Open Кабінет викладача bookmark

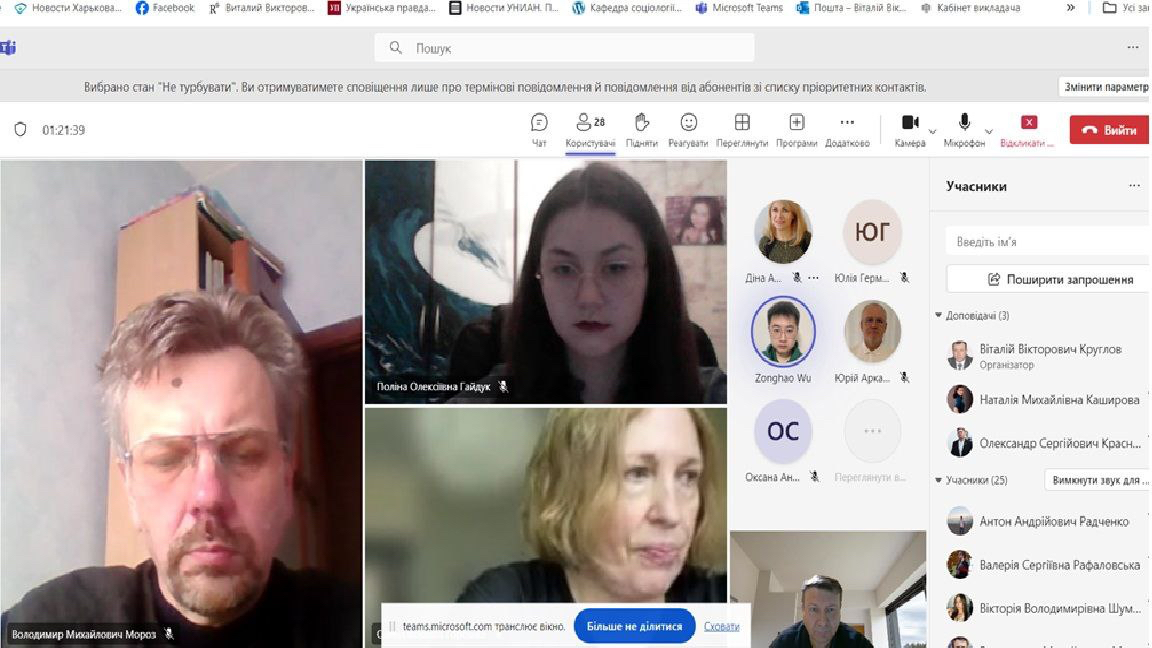(x=970, y=7)
